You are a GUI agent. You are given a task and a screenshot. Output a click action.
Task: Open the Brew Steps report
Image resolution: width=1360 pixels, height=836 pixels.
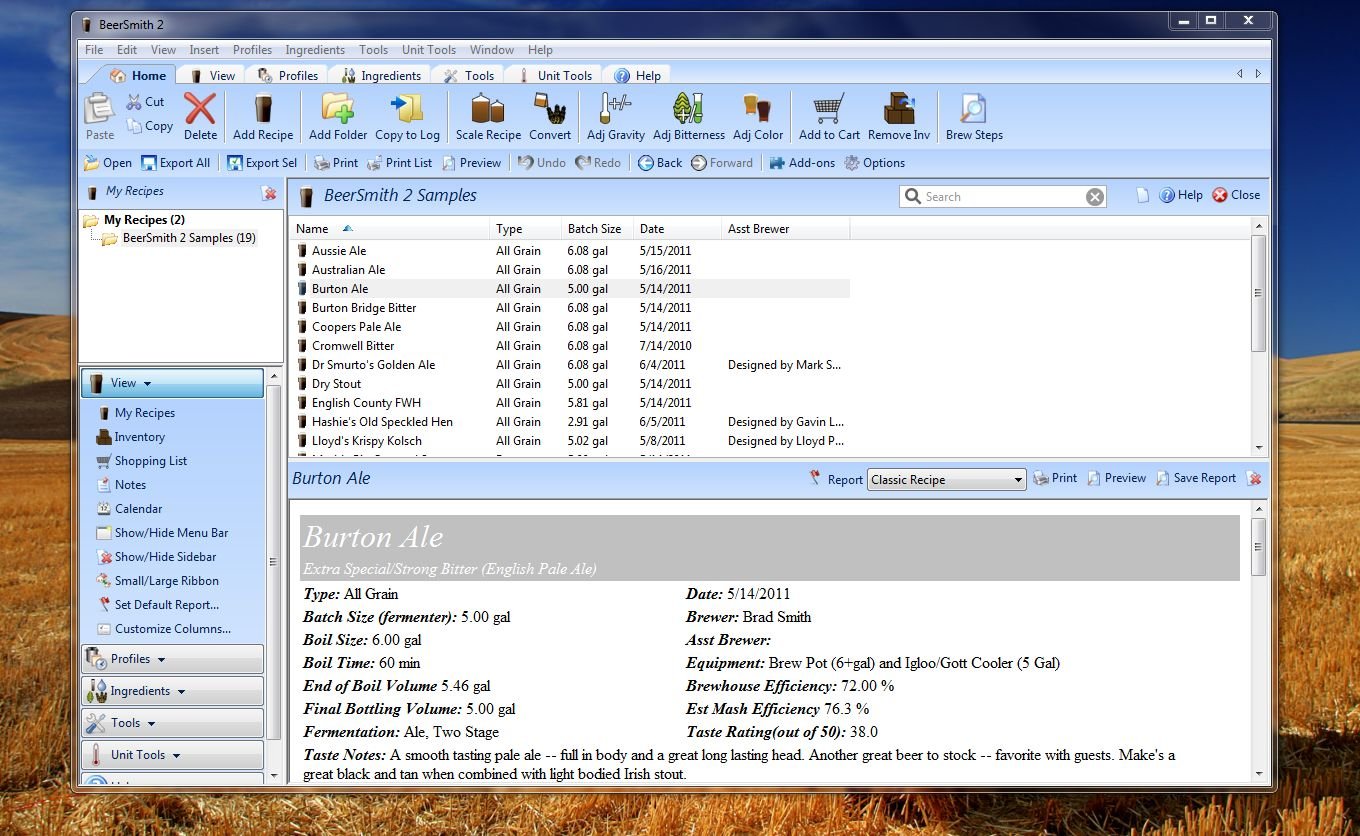click(974, 109)
